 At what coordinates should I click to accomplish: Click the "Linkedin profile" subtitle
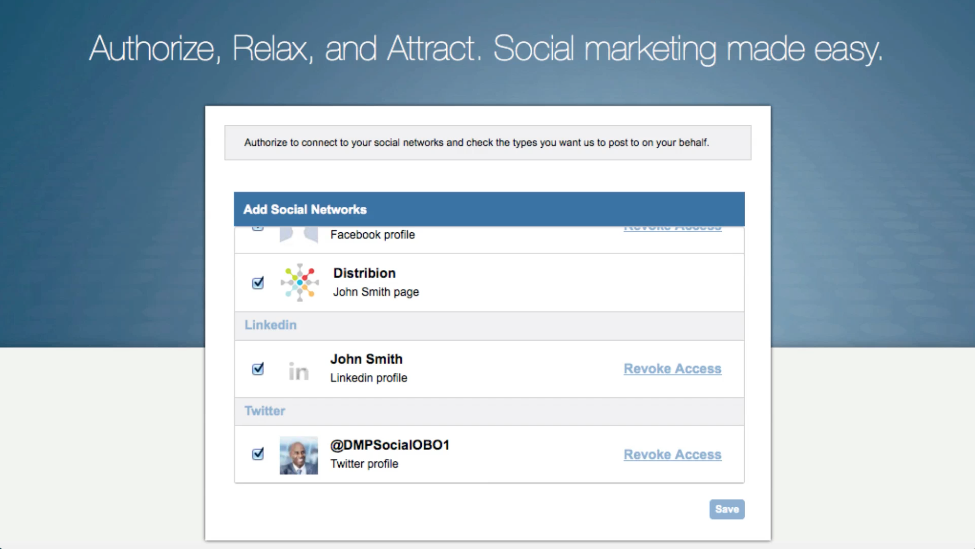369,378
